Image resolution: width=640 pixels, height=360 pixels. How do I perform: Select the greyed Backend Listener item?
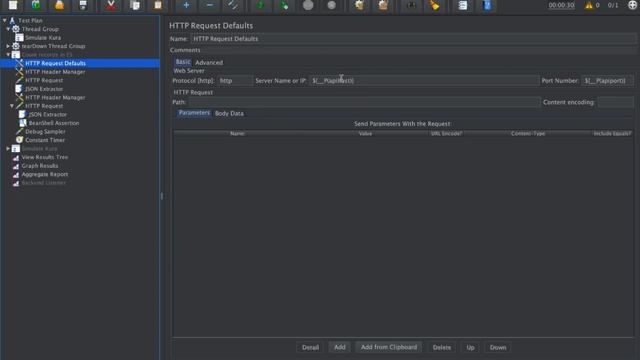tap(43, 183)
